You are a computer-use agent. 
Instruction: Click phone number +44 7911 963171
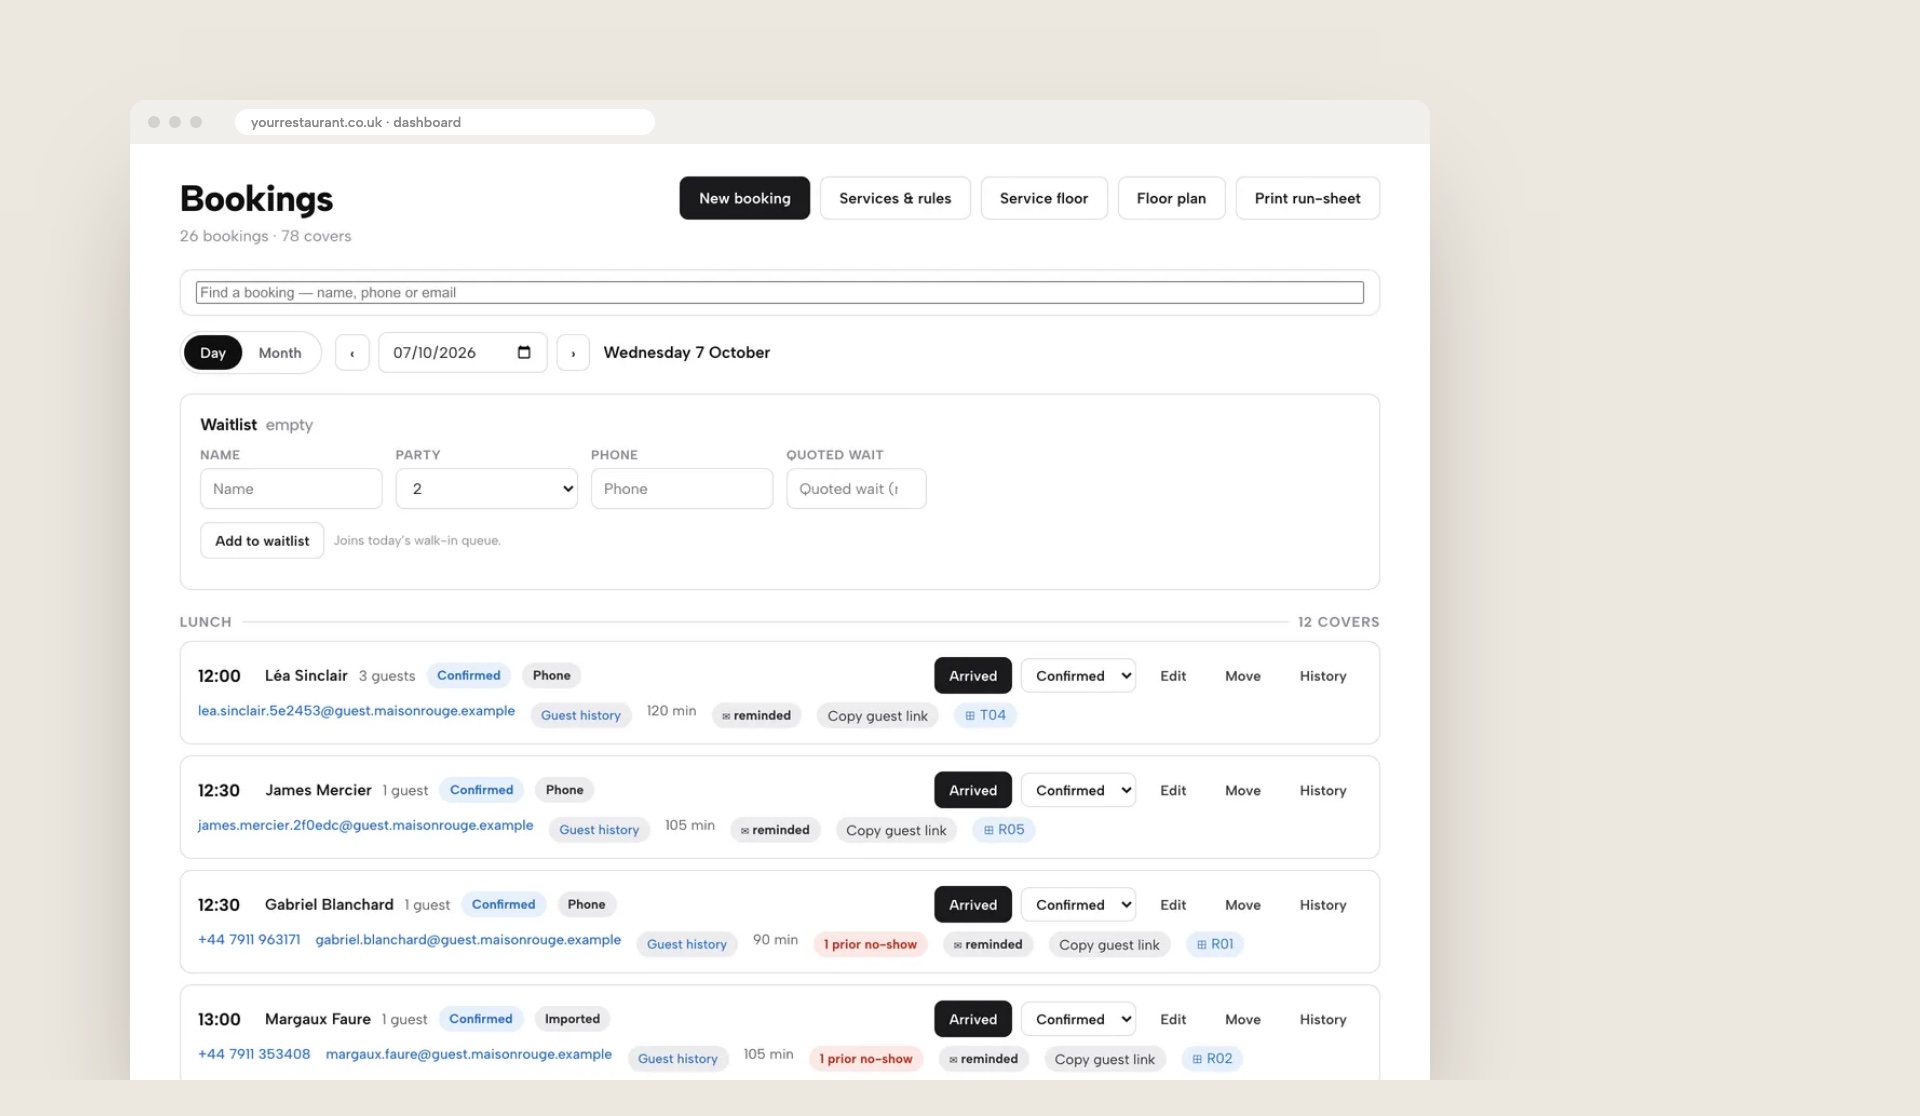pyautogui.click(x=249, y=940)
